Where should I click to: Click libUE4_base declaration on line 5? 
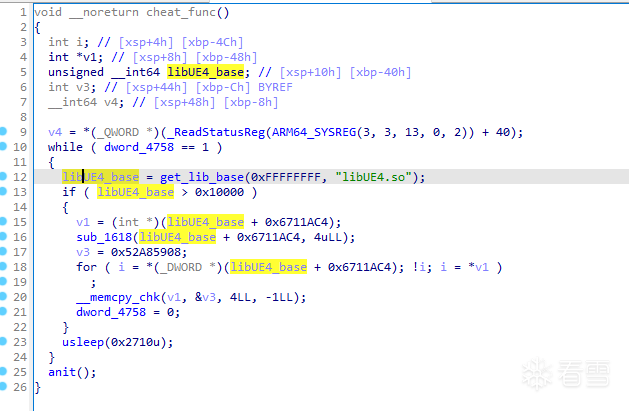(205, 72)
